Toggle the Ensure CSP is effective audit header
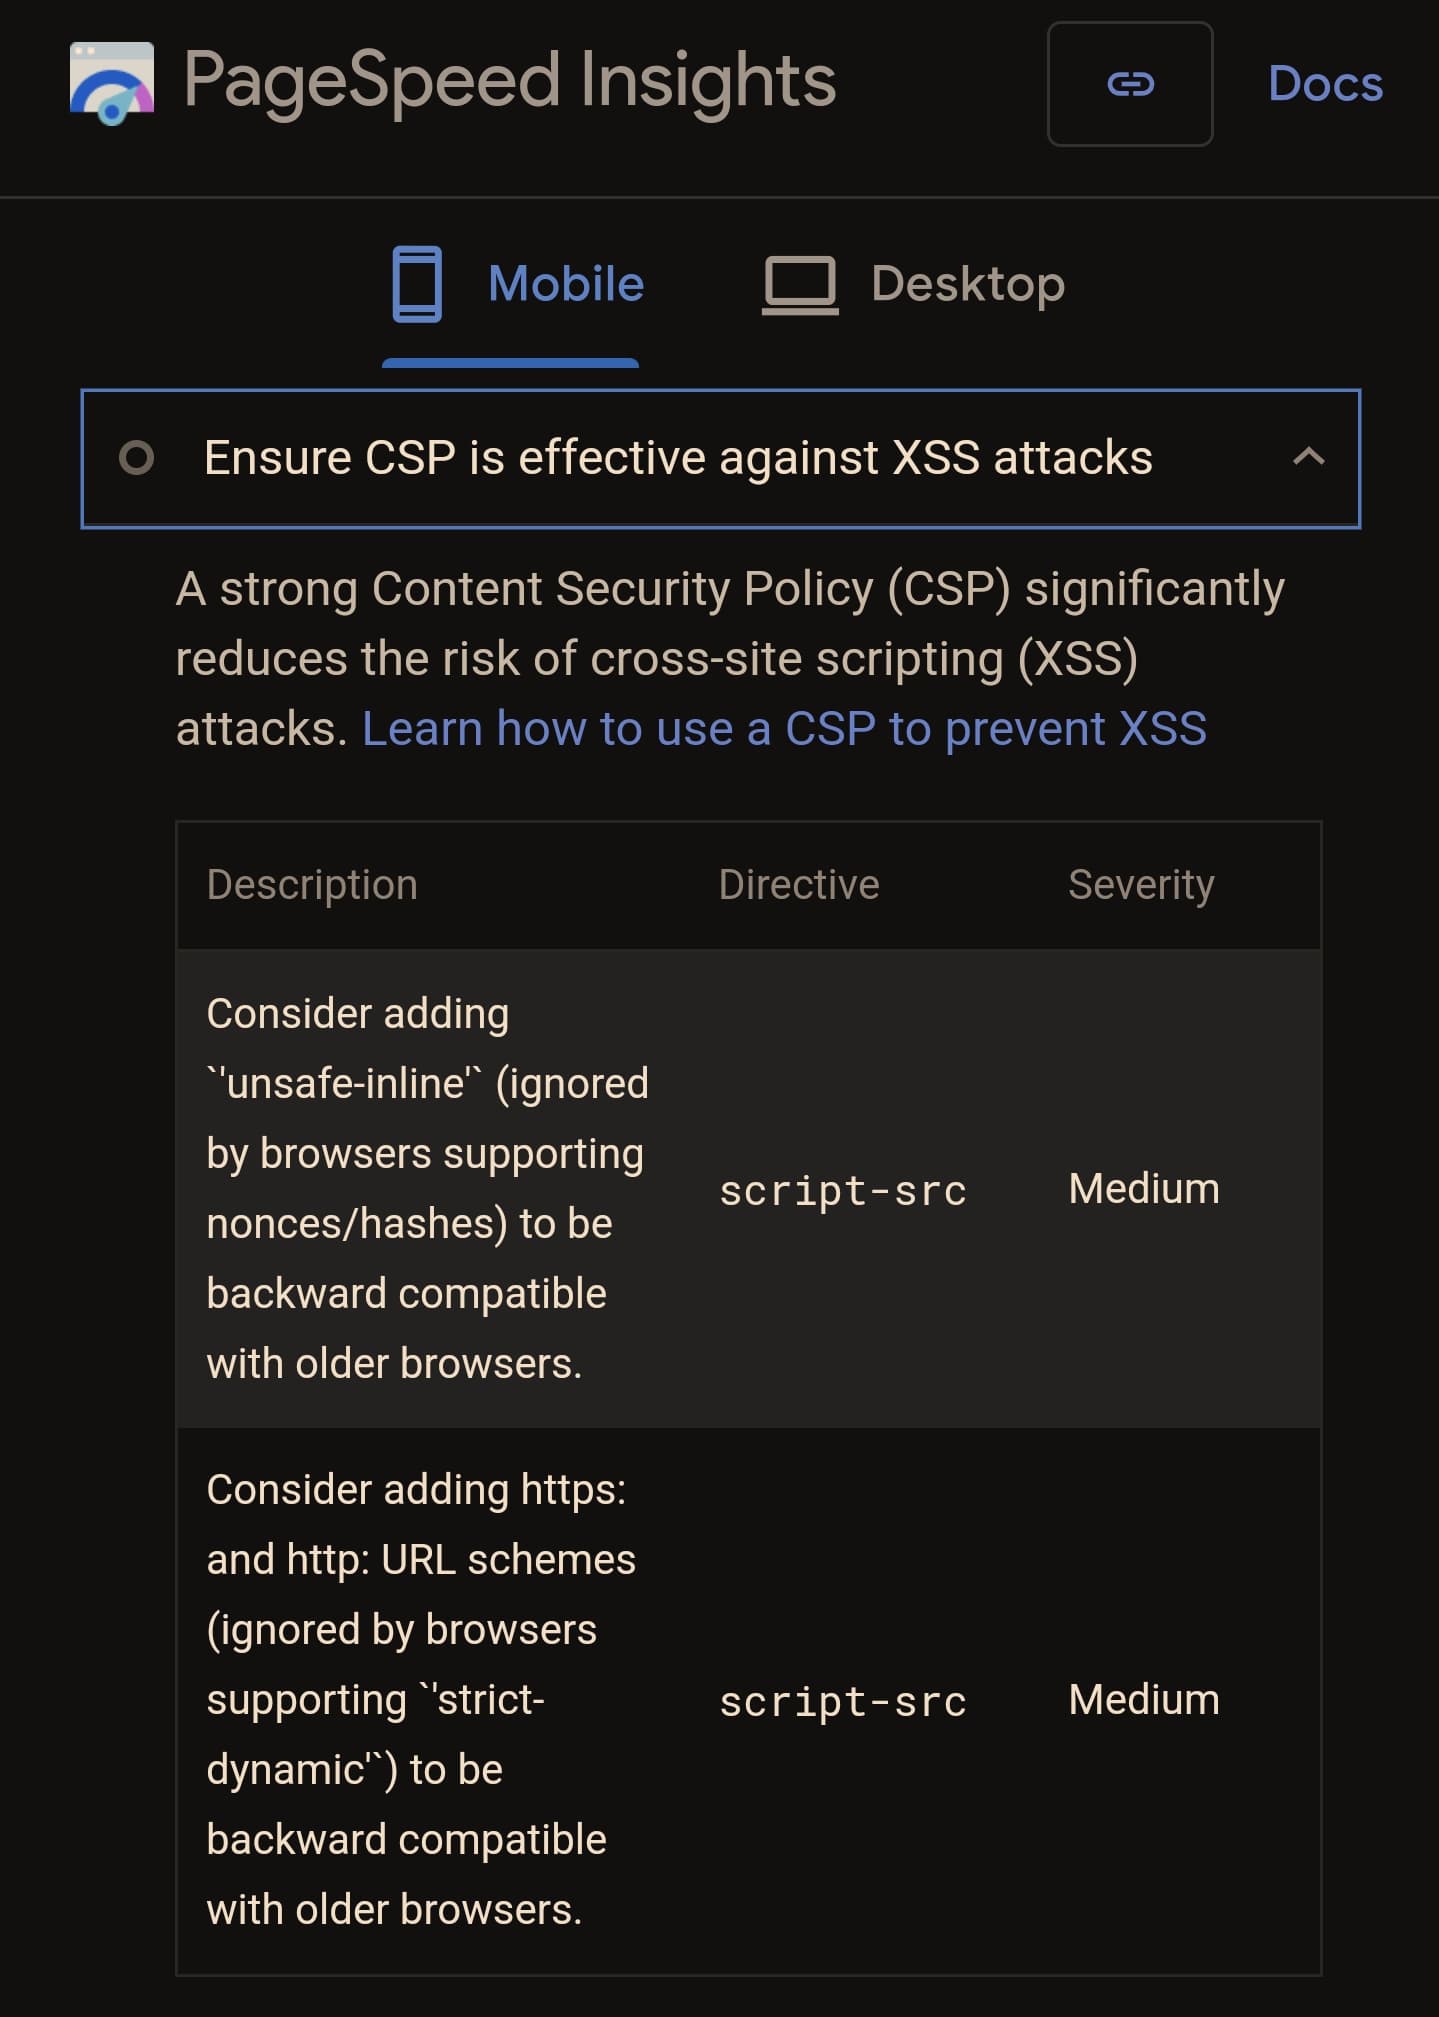The height and width of the screenshot is (2017, 1439). (x=720, y=458)
